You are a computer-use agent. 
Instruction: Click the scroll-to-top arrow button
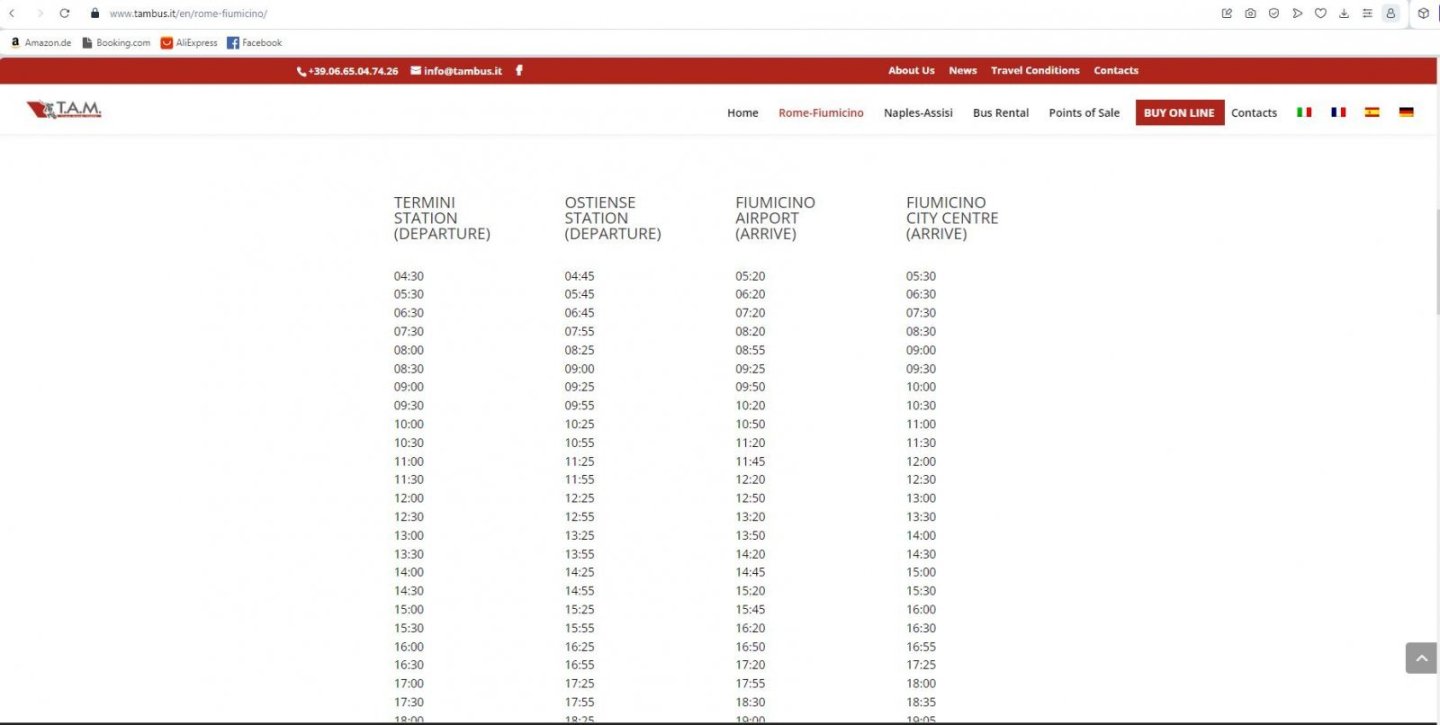coord(1421,658)
